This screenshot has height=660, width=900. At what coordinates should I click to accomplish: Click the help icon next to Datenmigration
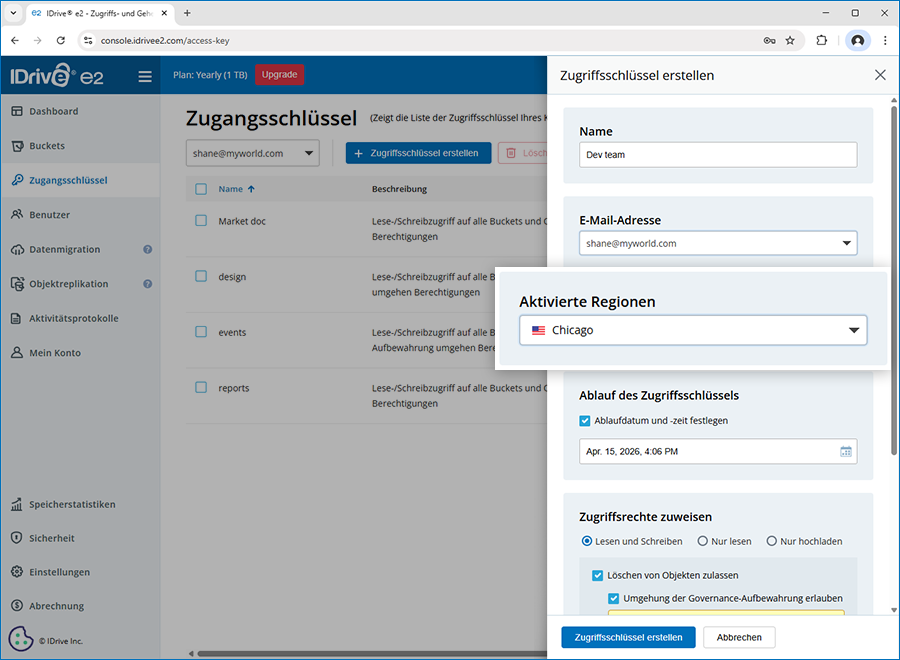(x=147, y=250)
